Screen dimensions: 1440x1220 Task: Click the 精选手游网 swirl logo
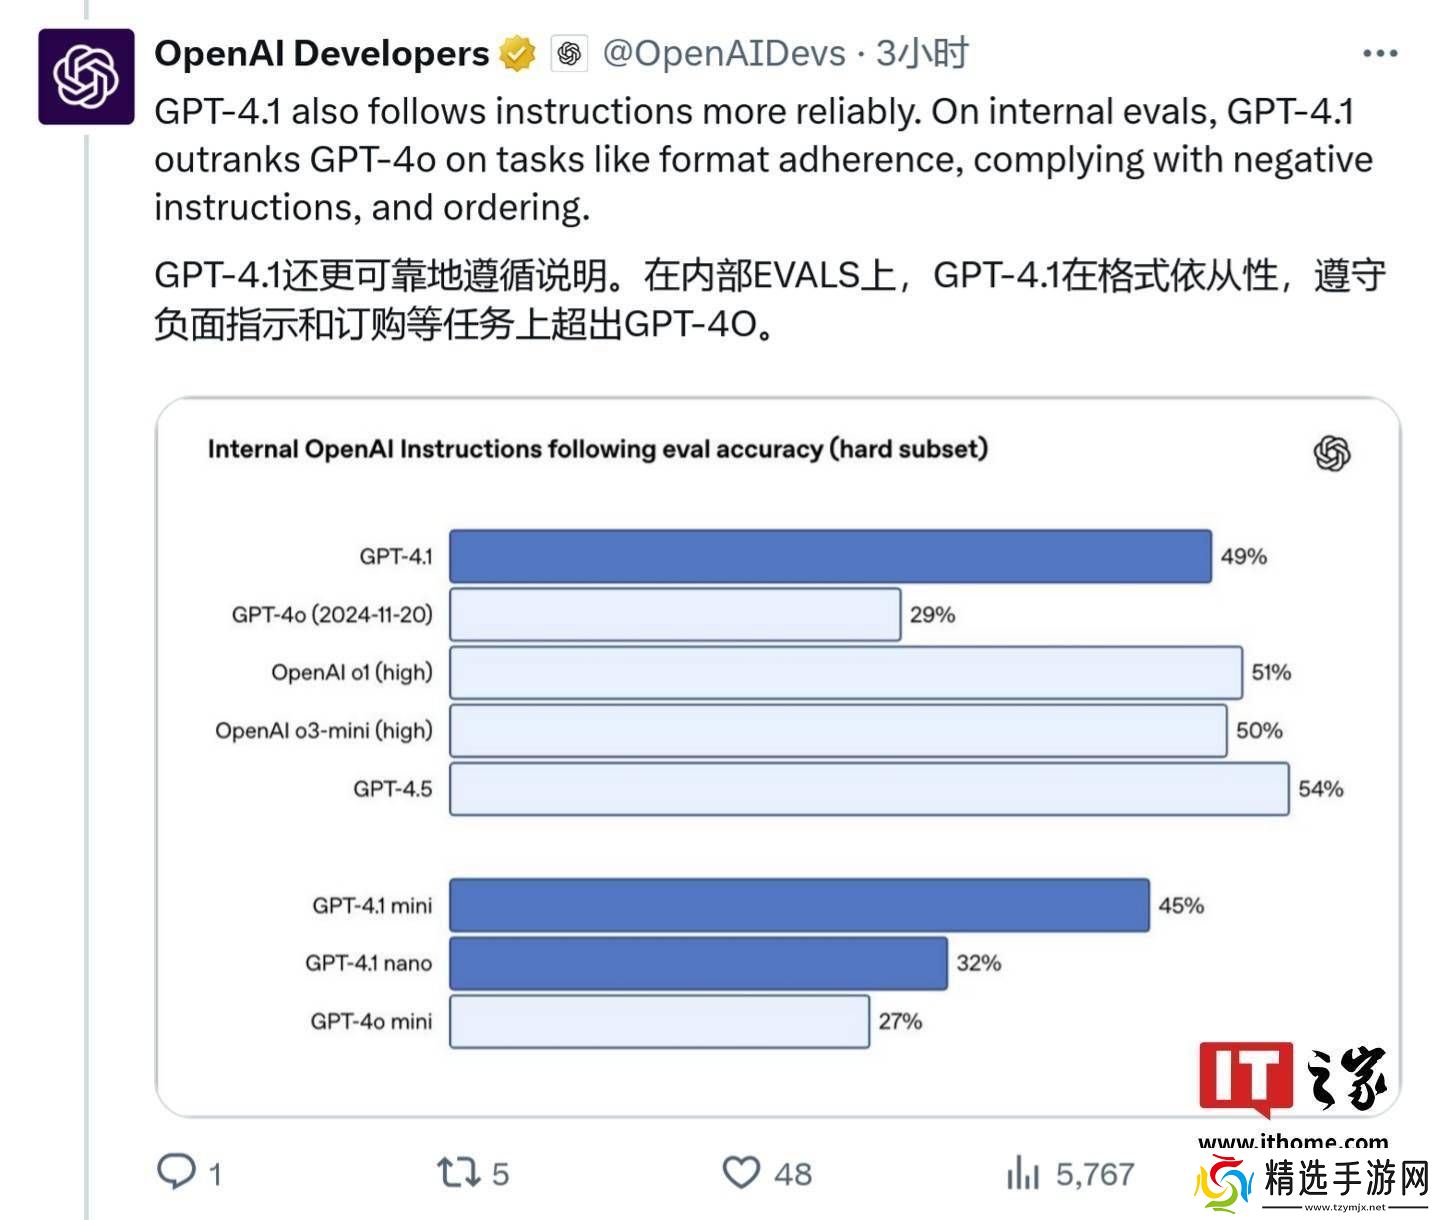click(1224, 1185)
